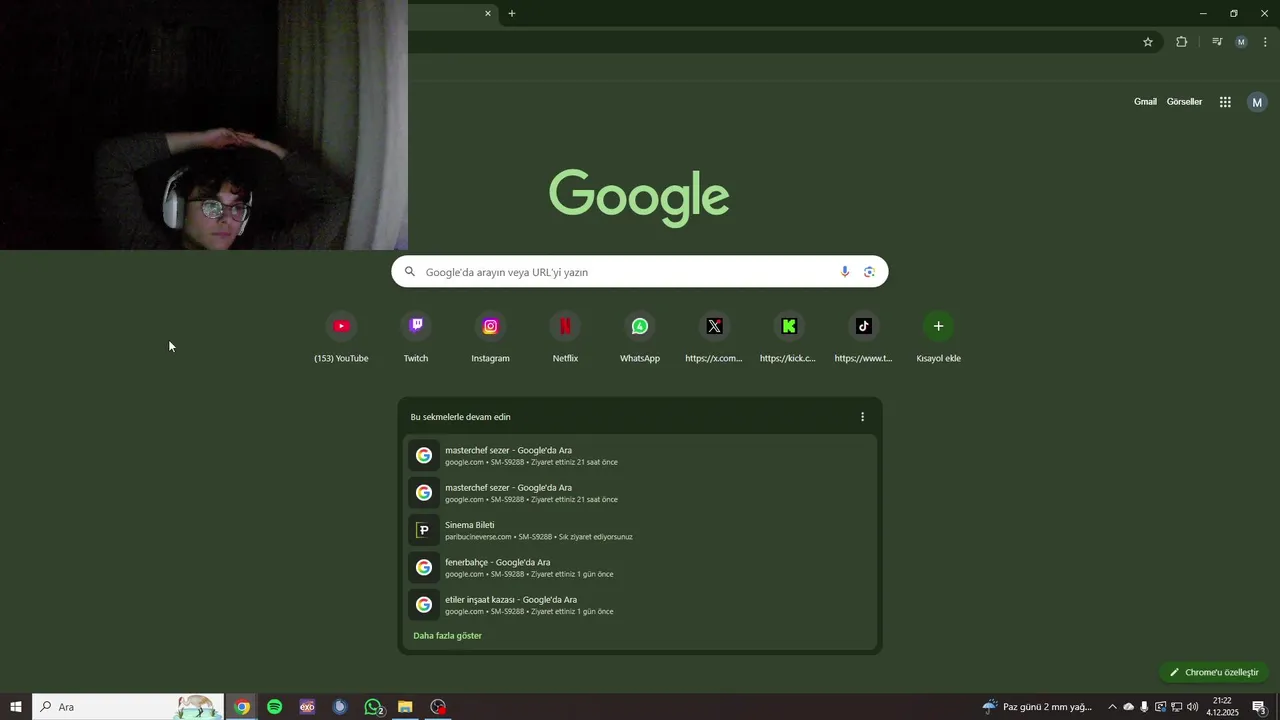The width and height of the screenshot is (1280, 720).
Task: Open fenerbahçe Google search entry
Action: pos(640,567)
